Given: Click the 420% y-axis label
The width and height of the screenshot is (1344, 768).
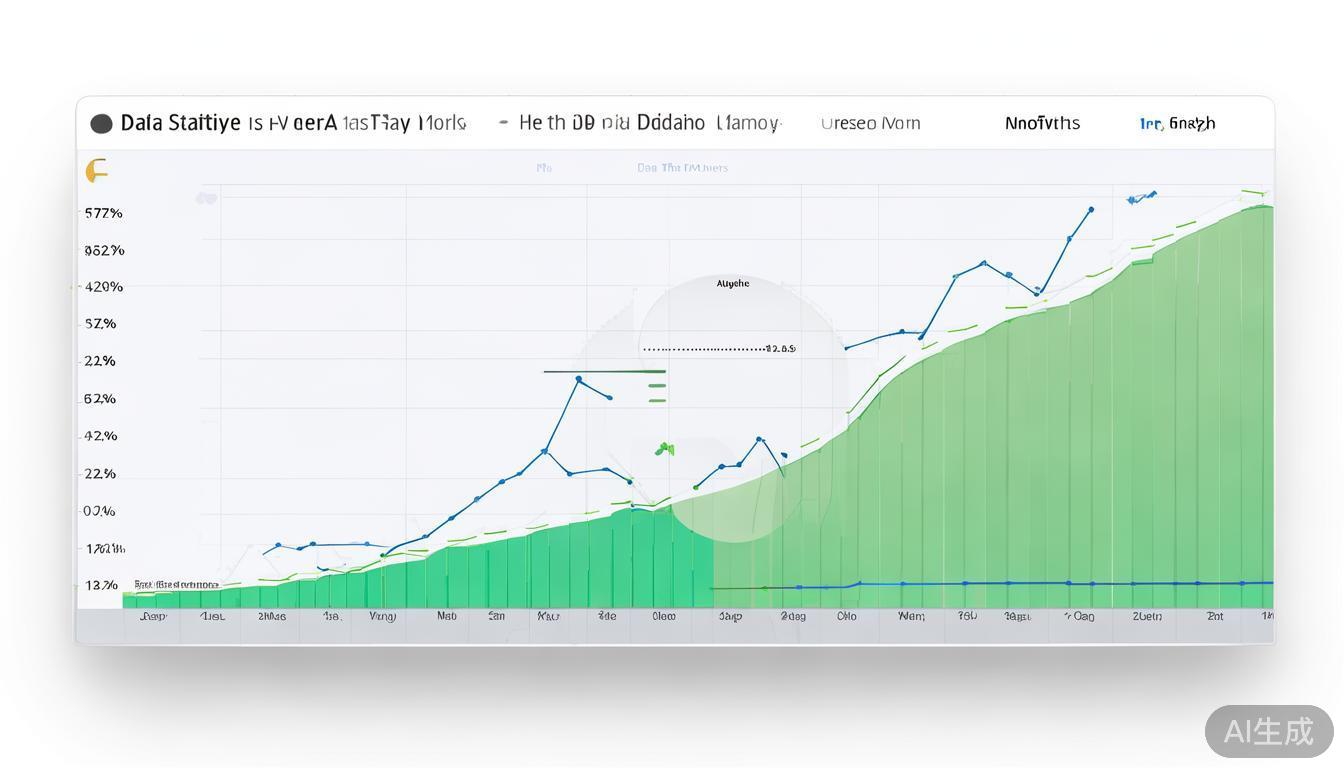Looking at the screenshot, I should pos(103,287).
